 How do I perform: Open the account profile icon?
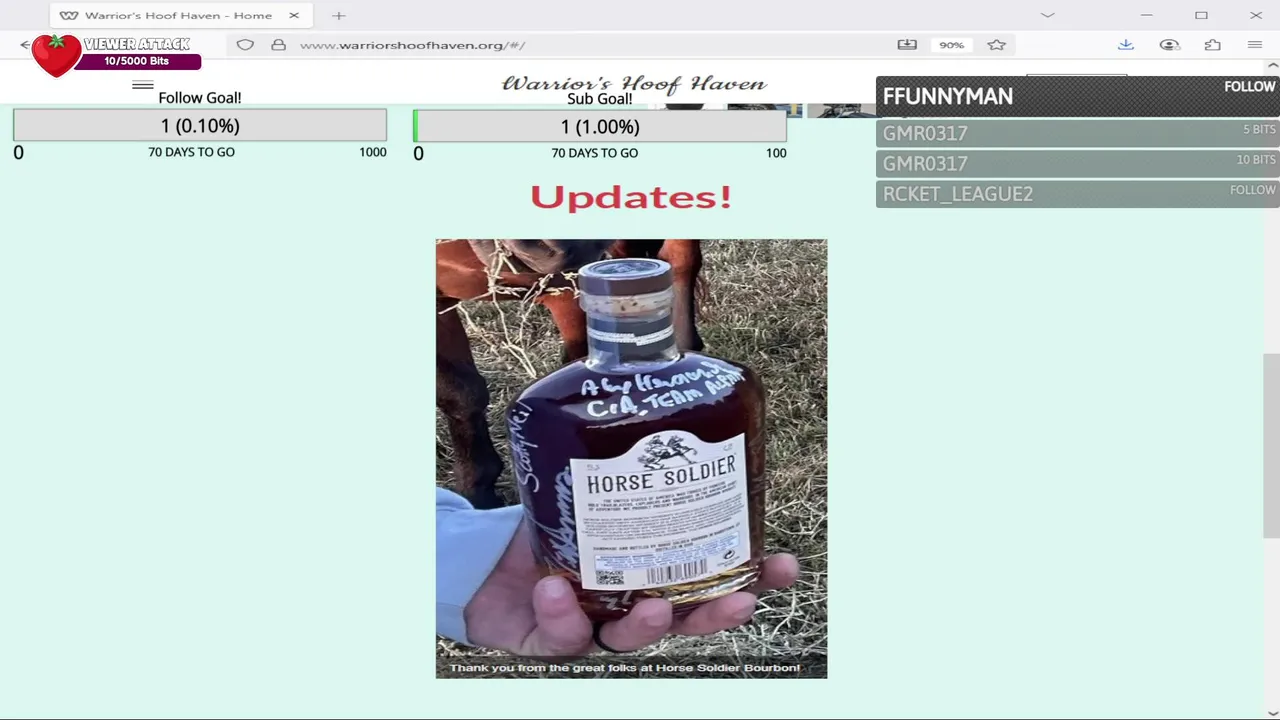pos(1169,45)
